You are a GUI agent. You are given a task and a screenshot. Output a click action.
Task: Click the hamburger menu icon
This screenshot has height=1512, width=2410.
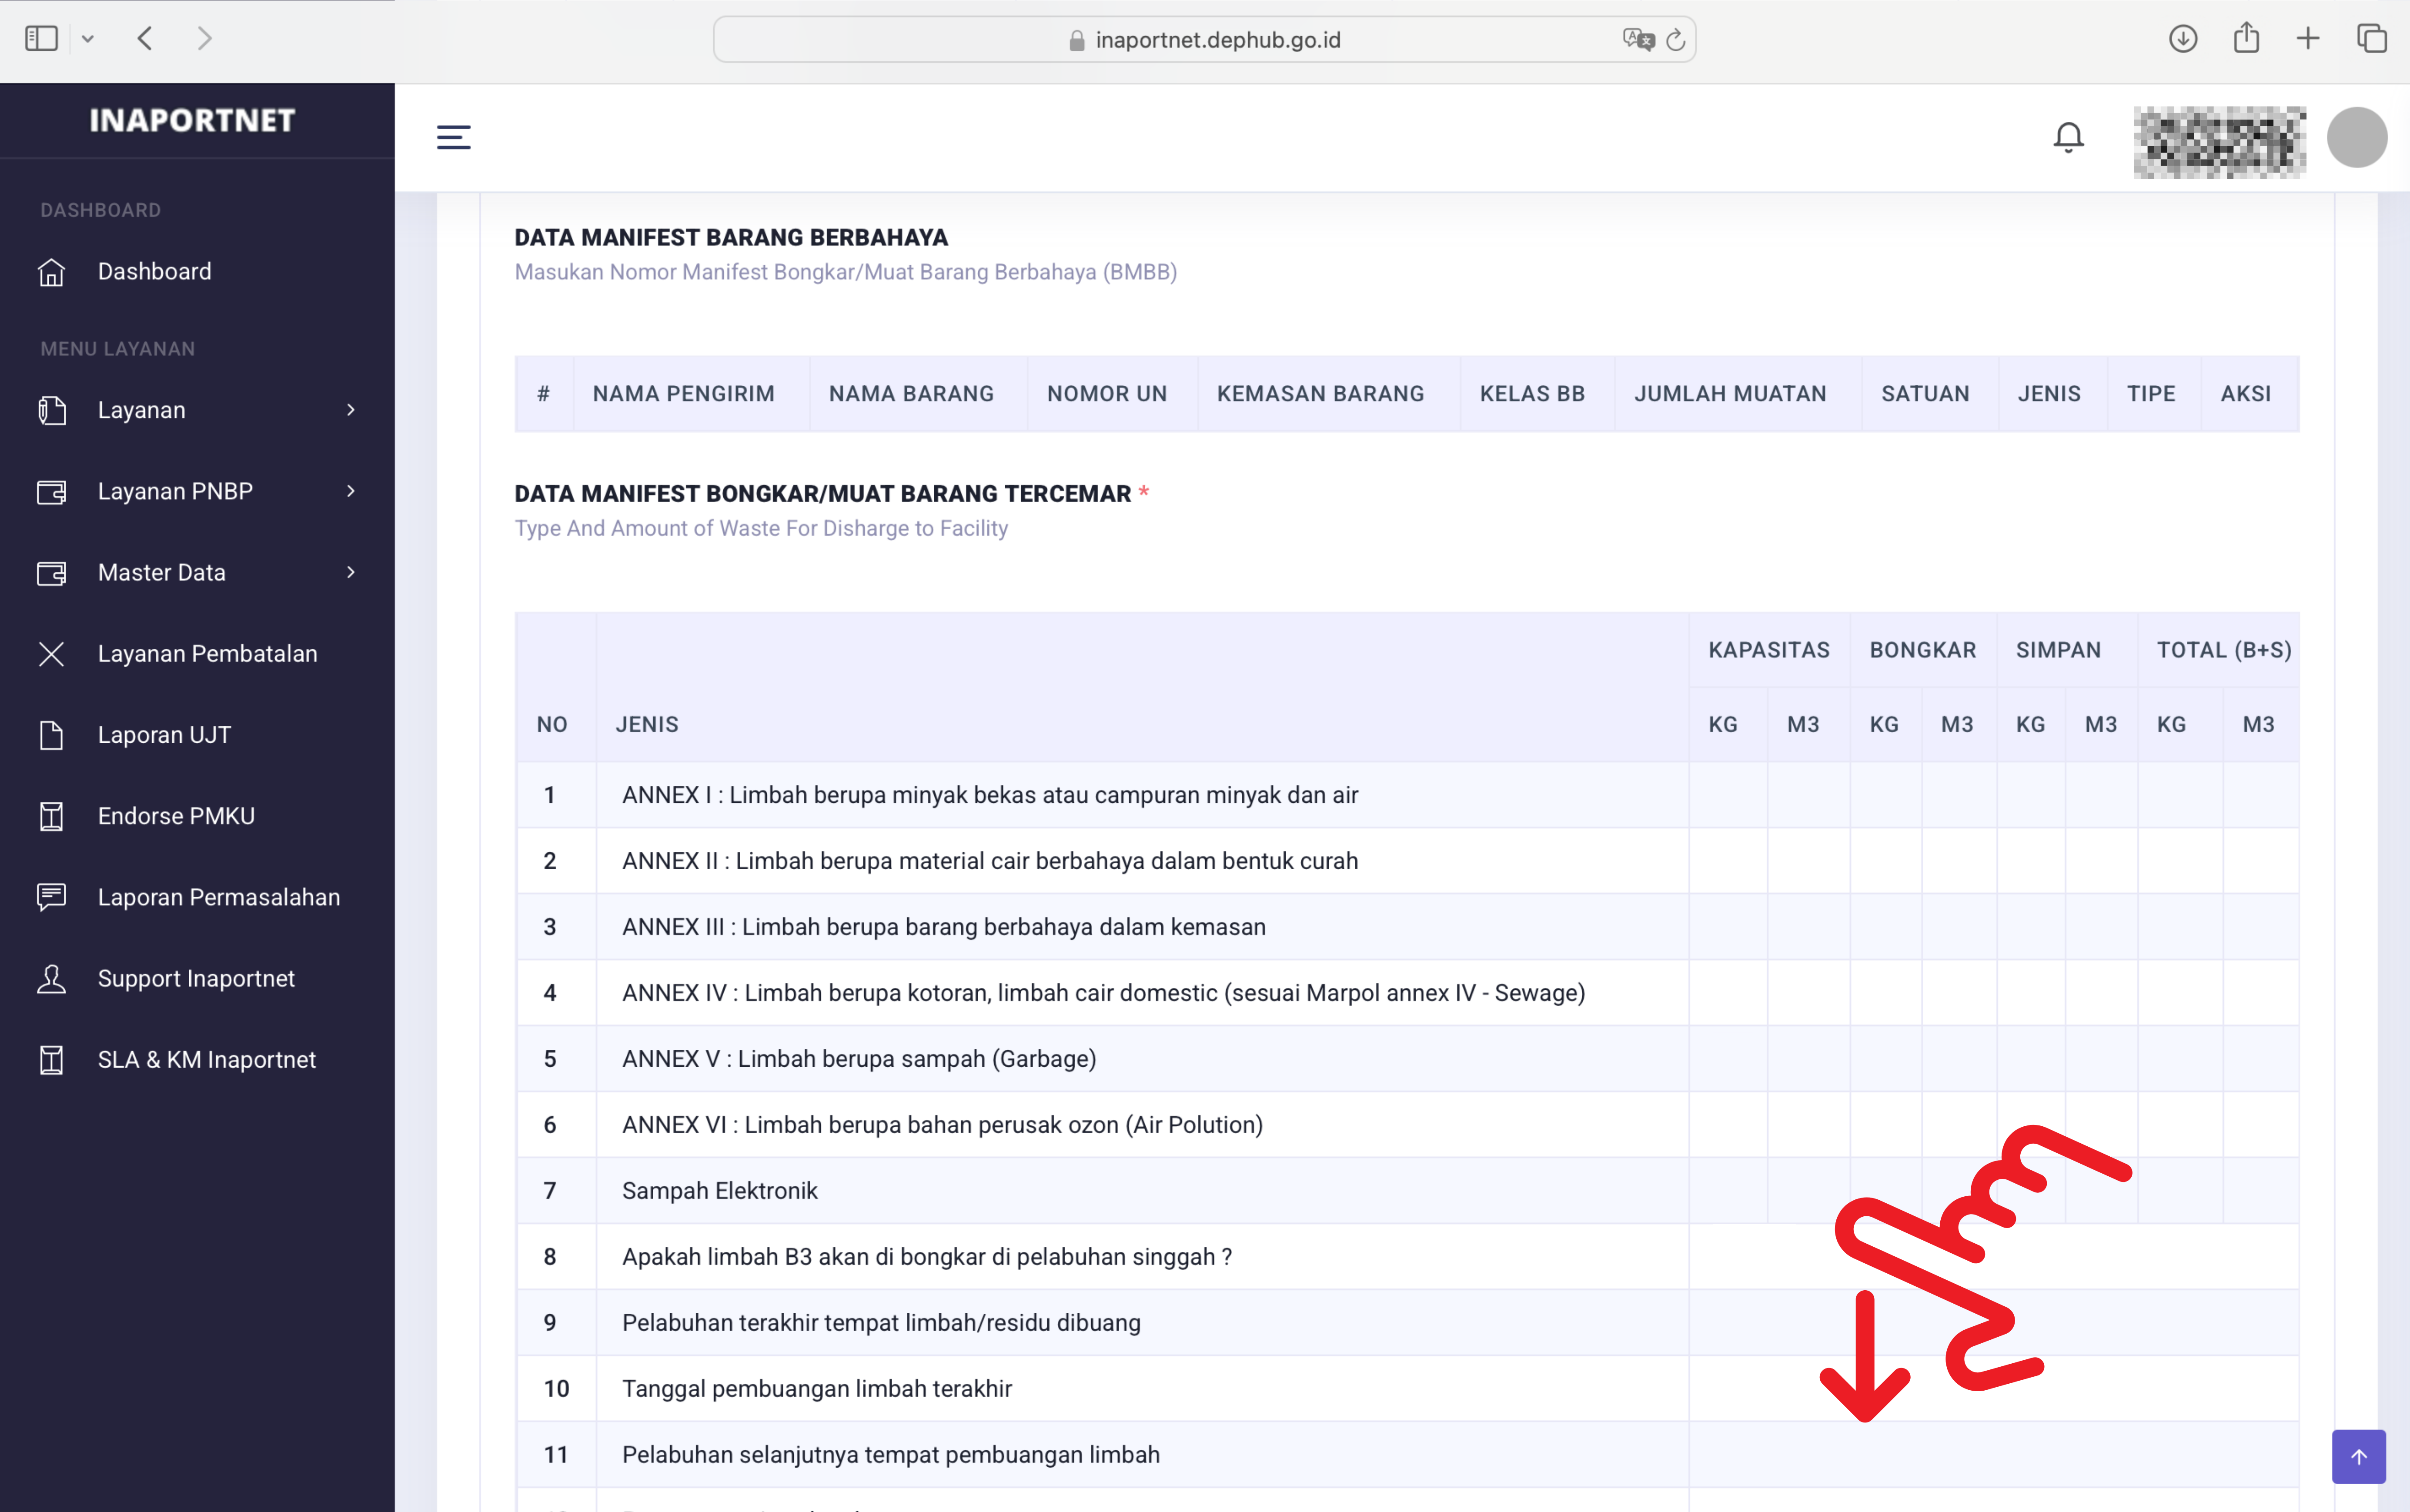click(x=453, y=137)
